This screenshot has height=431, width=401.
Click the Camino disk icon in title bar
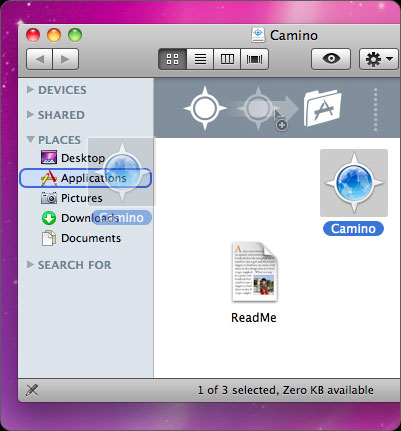tap(258, 35)
